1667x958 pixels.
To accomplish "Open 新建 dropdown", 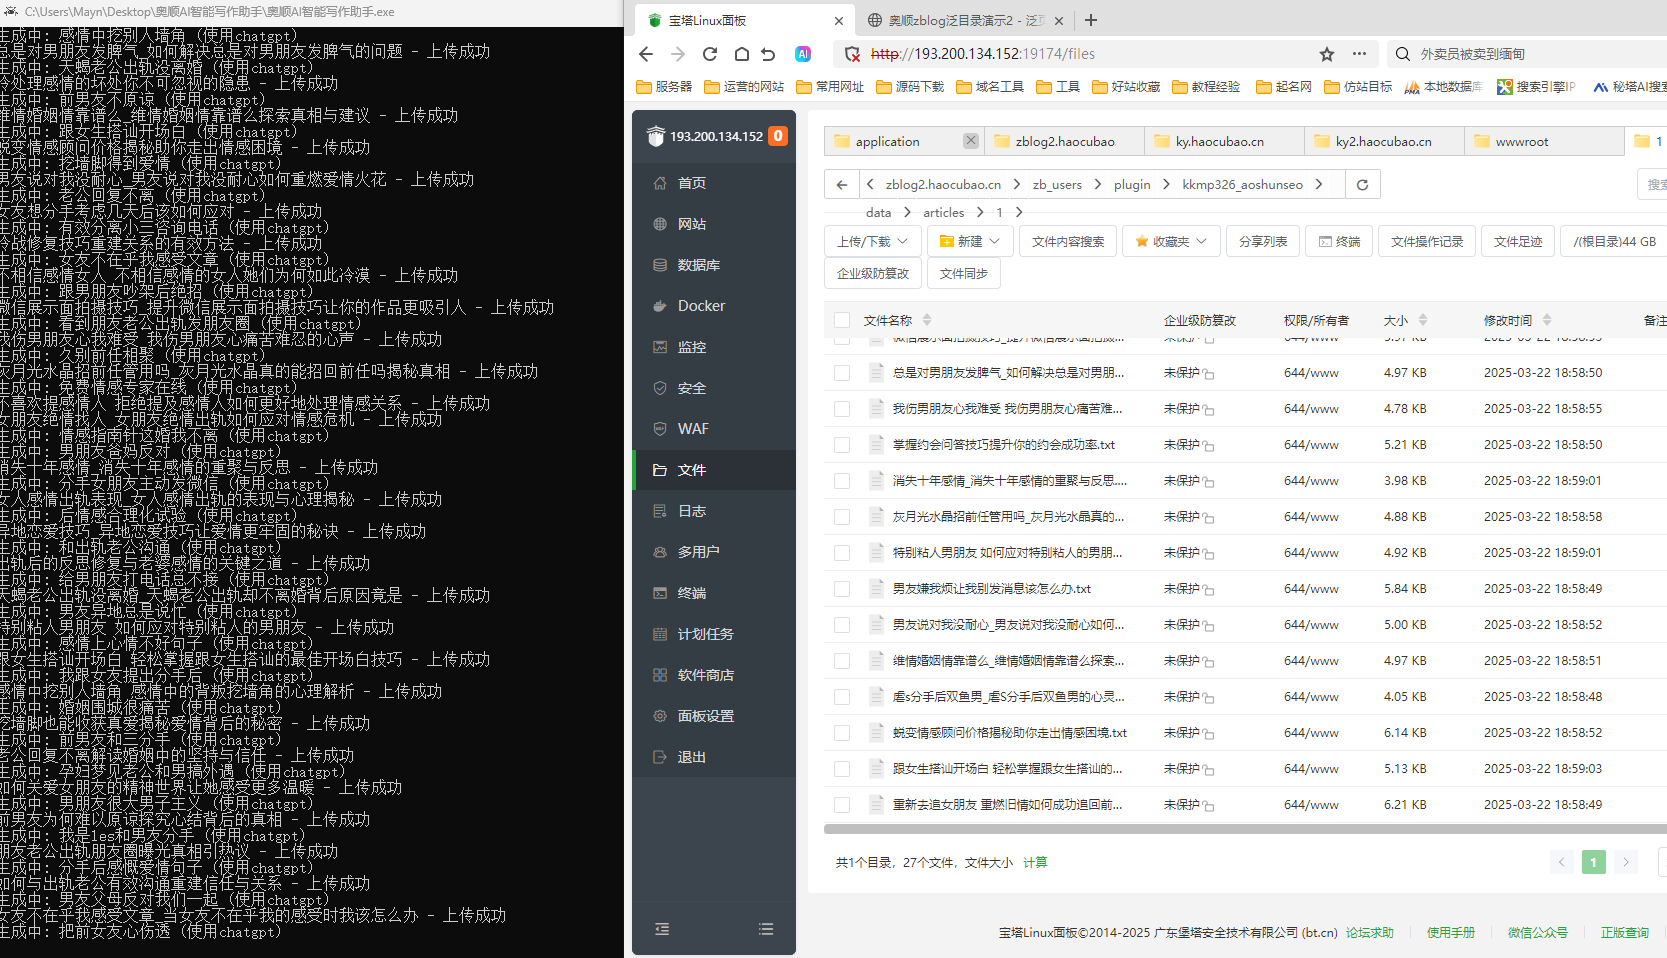I will [970, 241].
